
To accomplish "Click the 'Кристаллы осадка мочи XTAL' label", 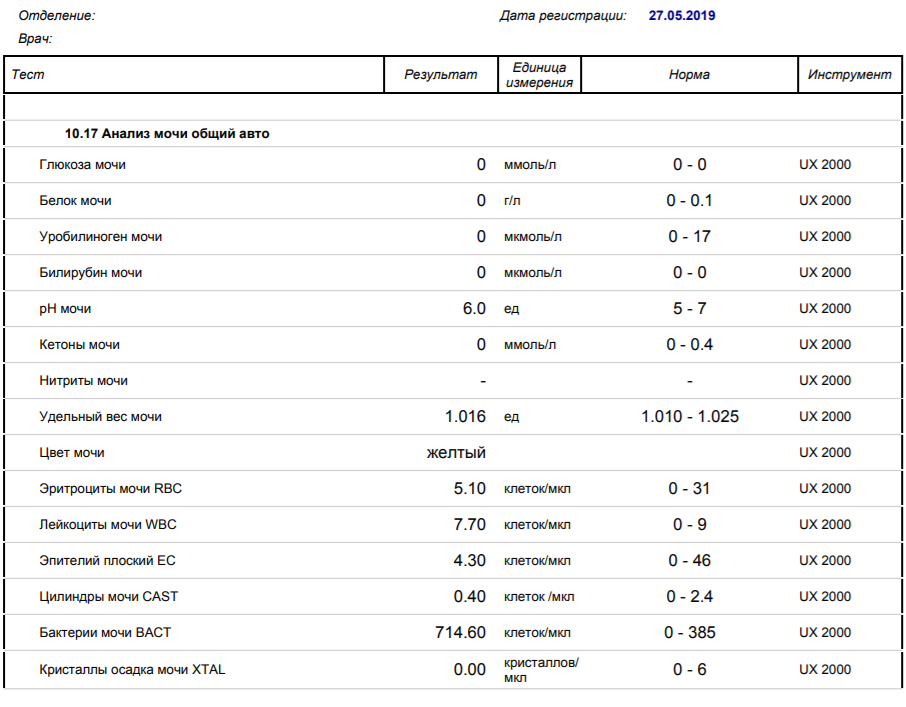I will 132,670.
